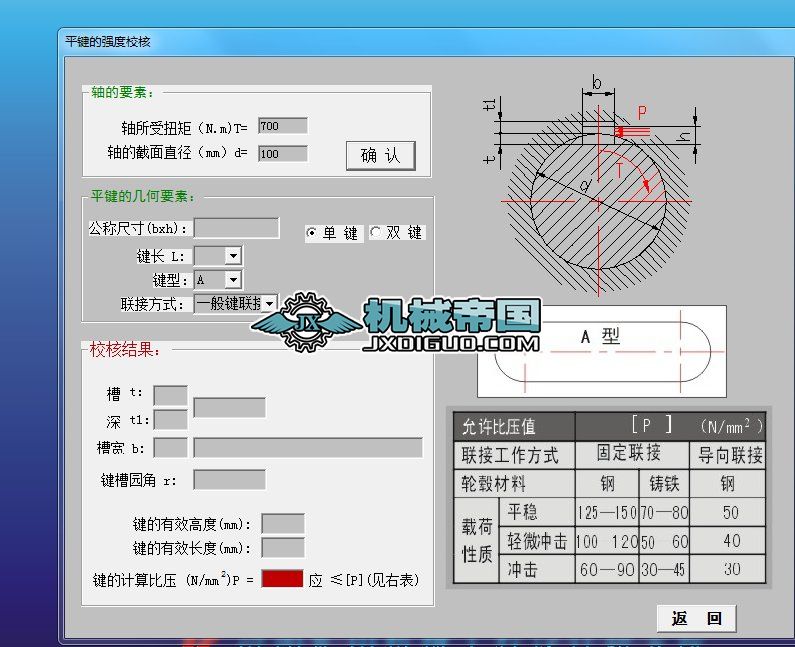Click the 联接工作方式 row label
Screen dimensions: 795x647
tap(514, 455)
